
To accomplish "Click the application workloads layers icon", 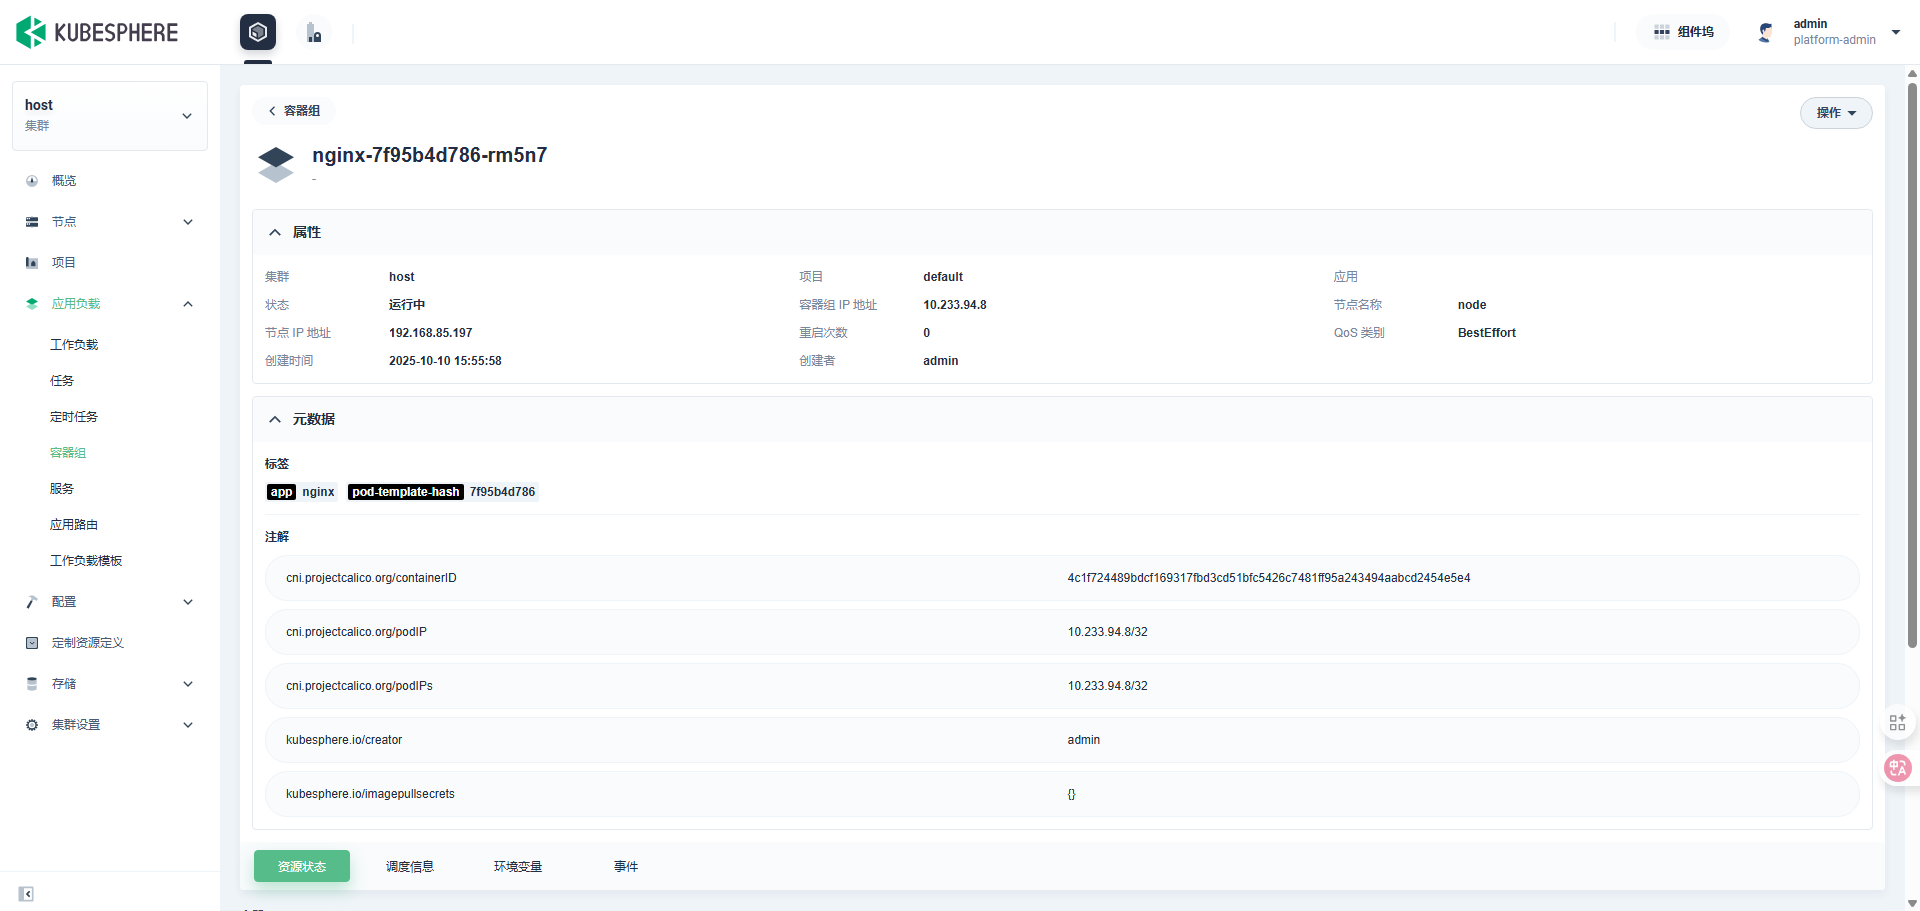I will 32,304.
